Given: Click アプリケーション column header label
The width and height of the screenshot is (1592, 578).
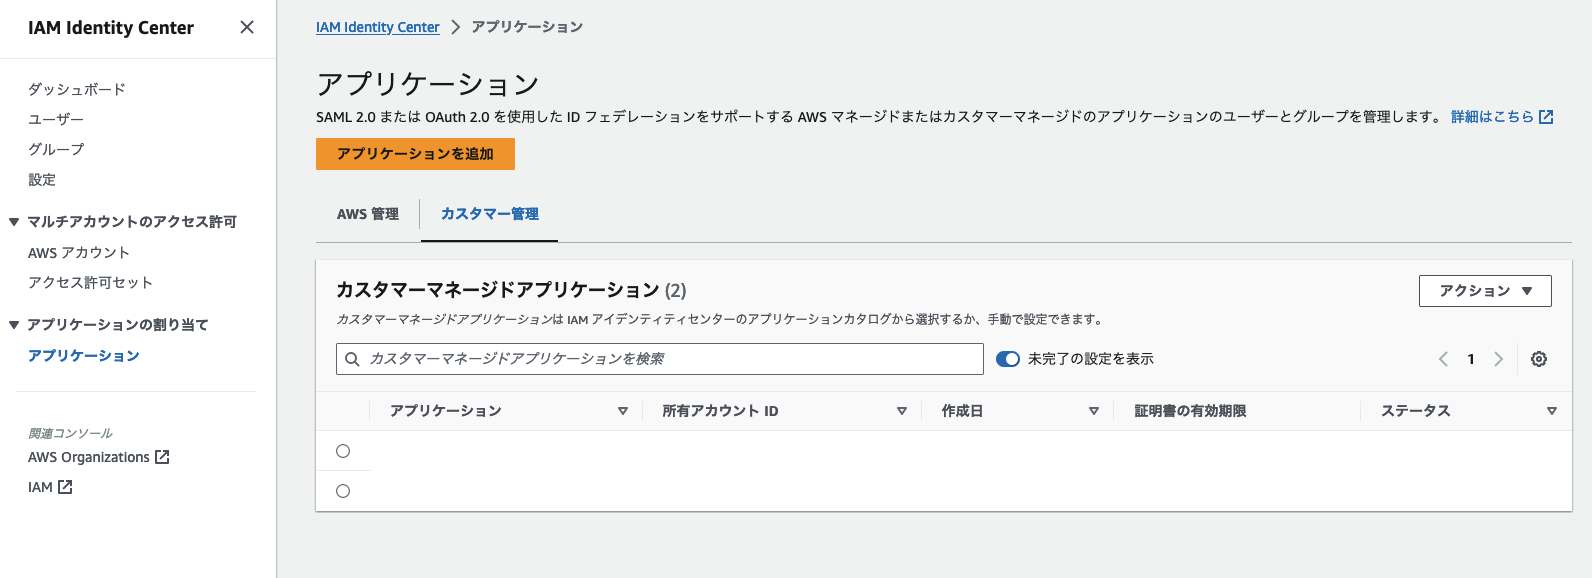Looking at the screenshot, I should click(446, 411).
